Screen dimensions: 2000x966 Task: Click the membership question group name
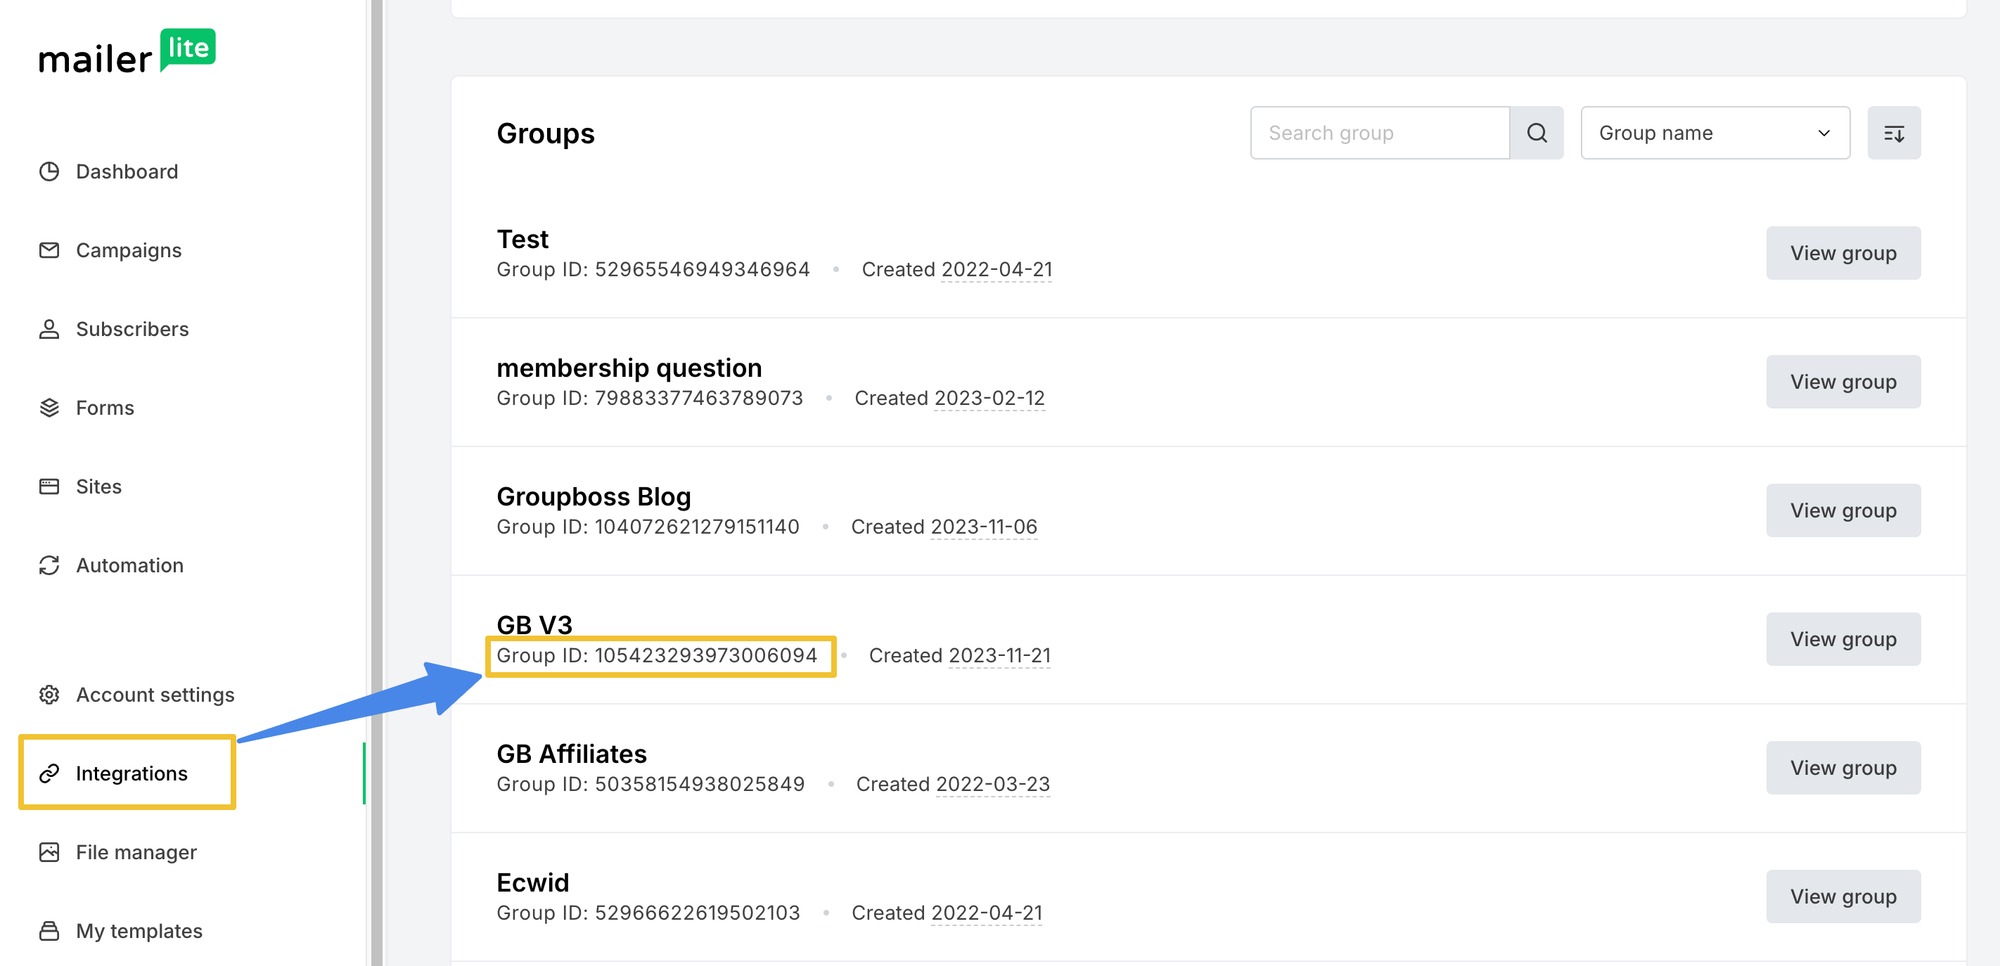point(629,368)
